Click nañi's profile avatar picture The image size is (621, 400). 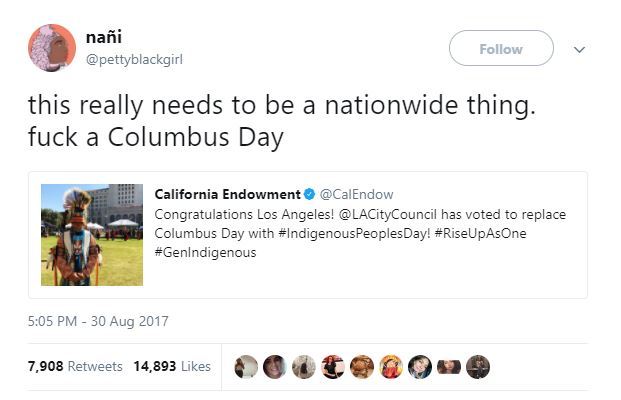point(52,48)
